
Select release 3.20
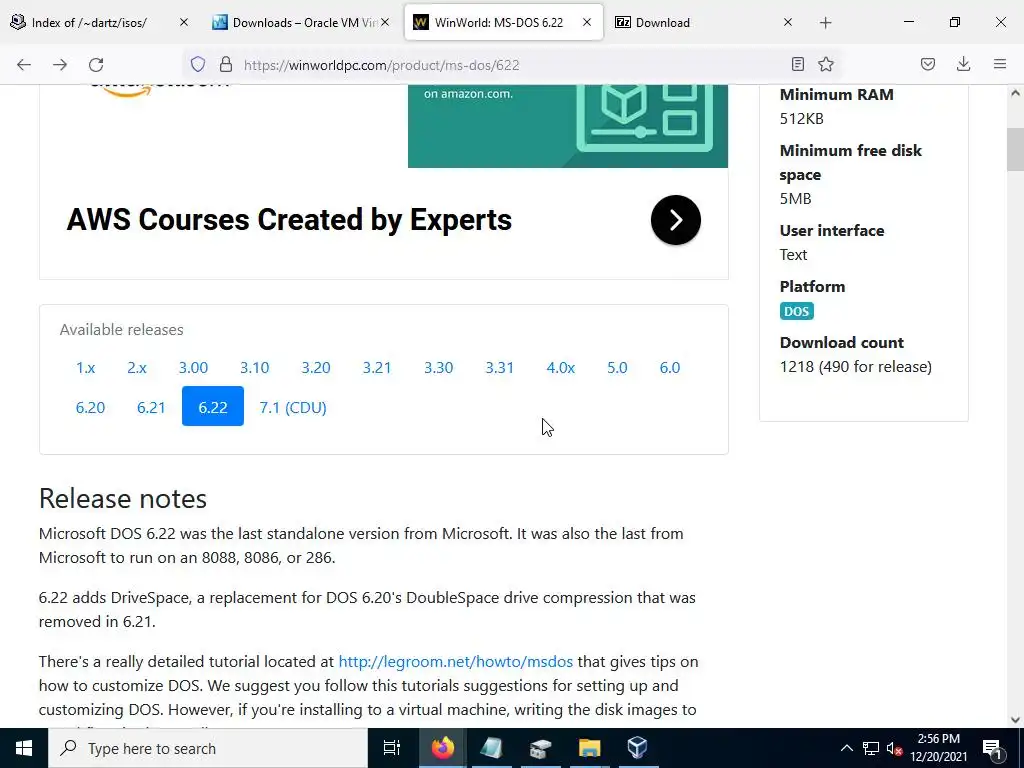coord(316,368)
